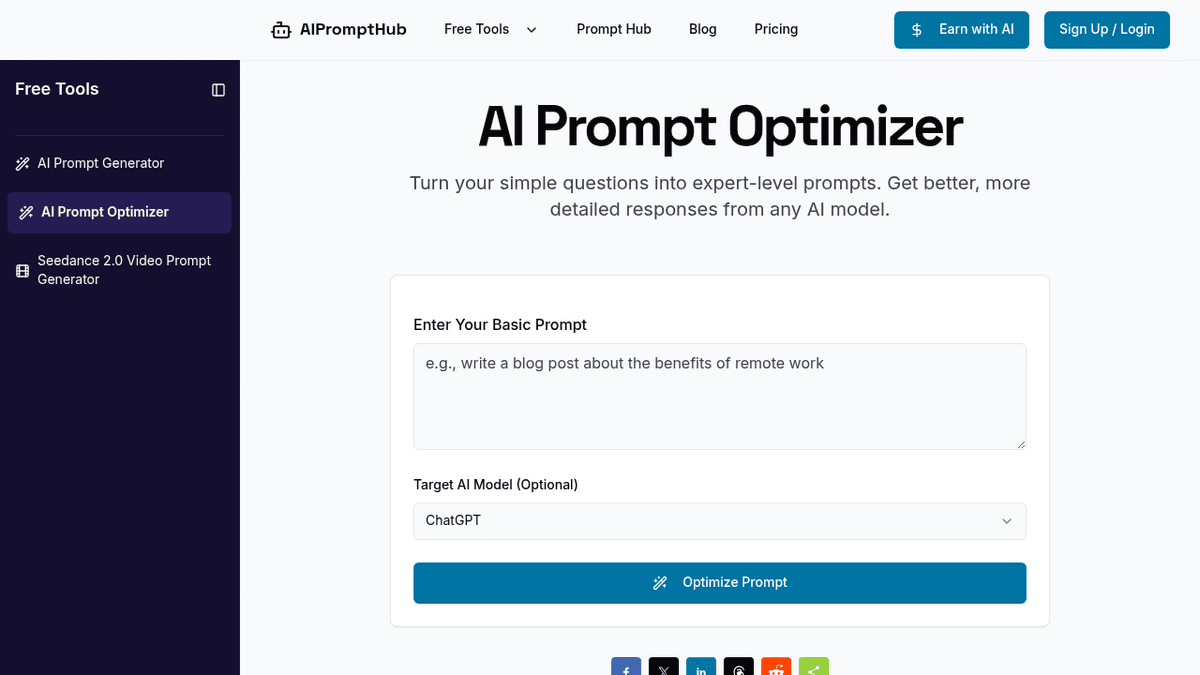Viewport: 1200px width, 675px height.
Task: Click the green general share icon
Action: 814,668
